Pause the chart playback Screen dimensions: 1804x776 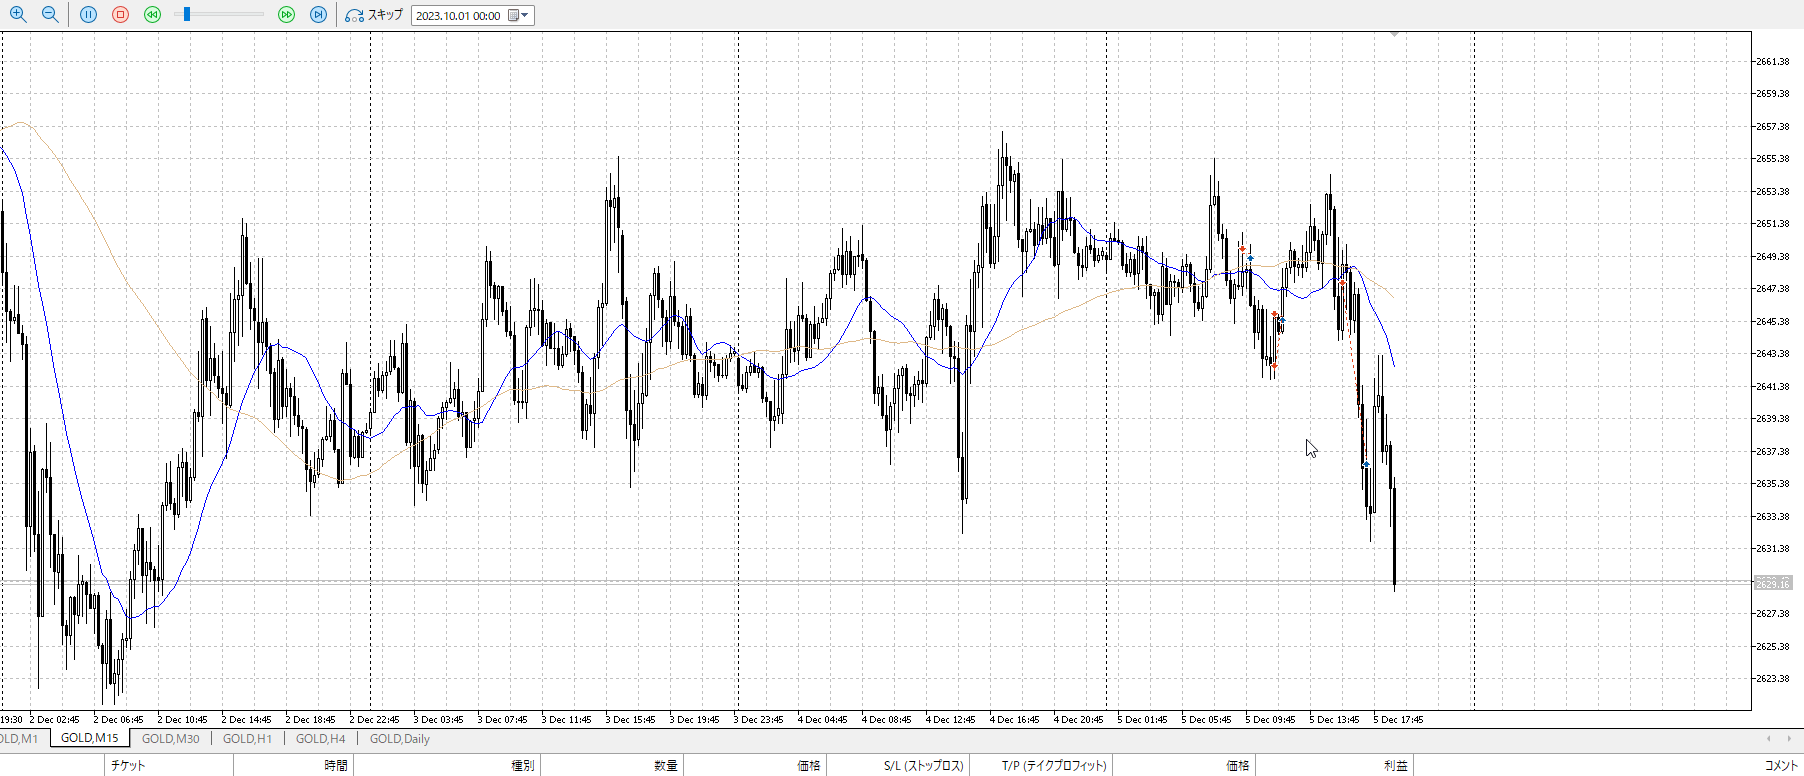(x=89, y=15)
